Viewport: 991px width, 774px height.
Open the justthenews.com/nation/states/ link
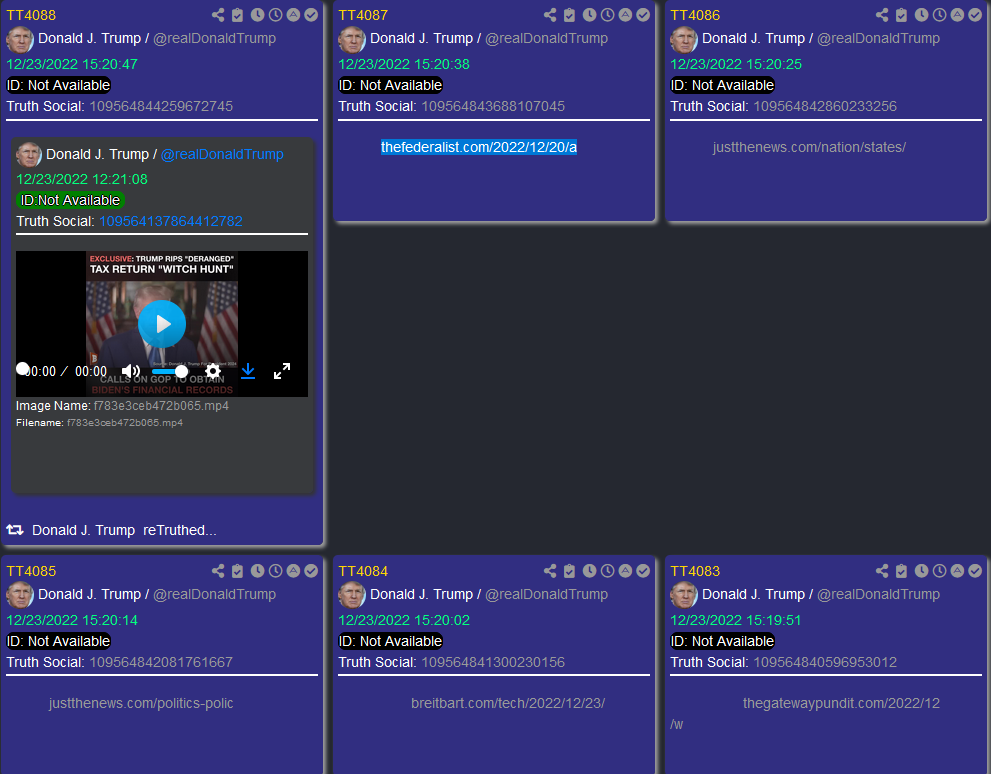[x=809, y=147]
